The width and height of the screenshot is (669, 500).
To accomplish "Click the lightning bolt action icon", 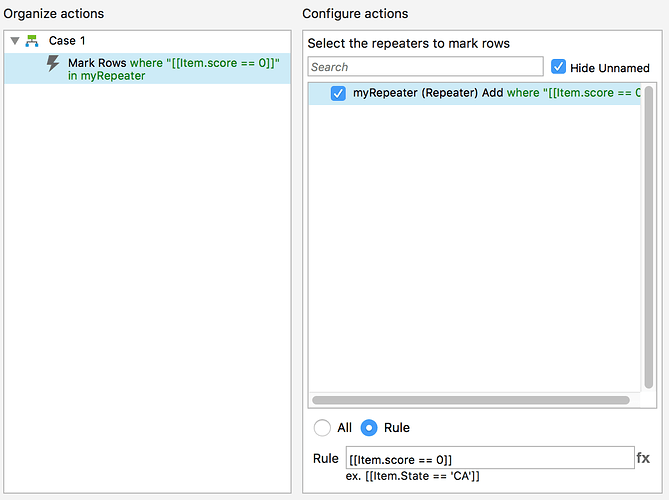I will tap(53, 63).
